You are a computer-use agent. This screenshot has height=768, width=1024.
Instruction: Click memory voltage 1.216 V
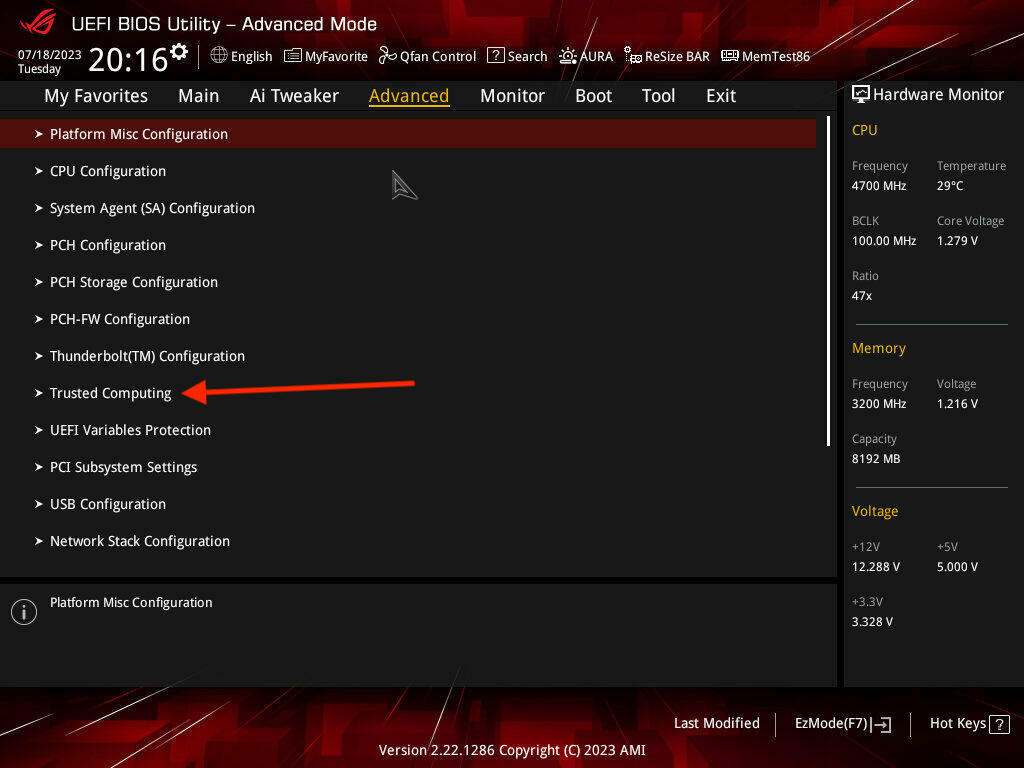[957, 404]
